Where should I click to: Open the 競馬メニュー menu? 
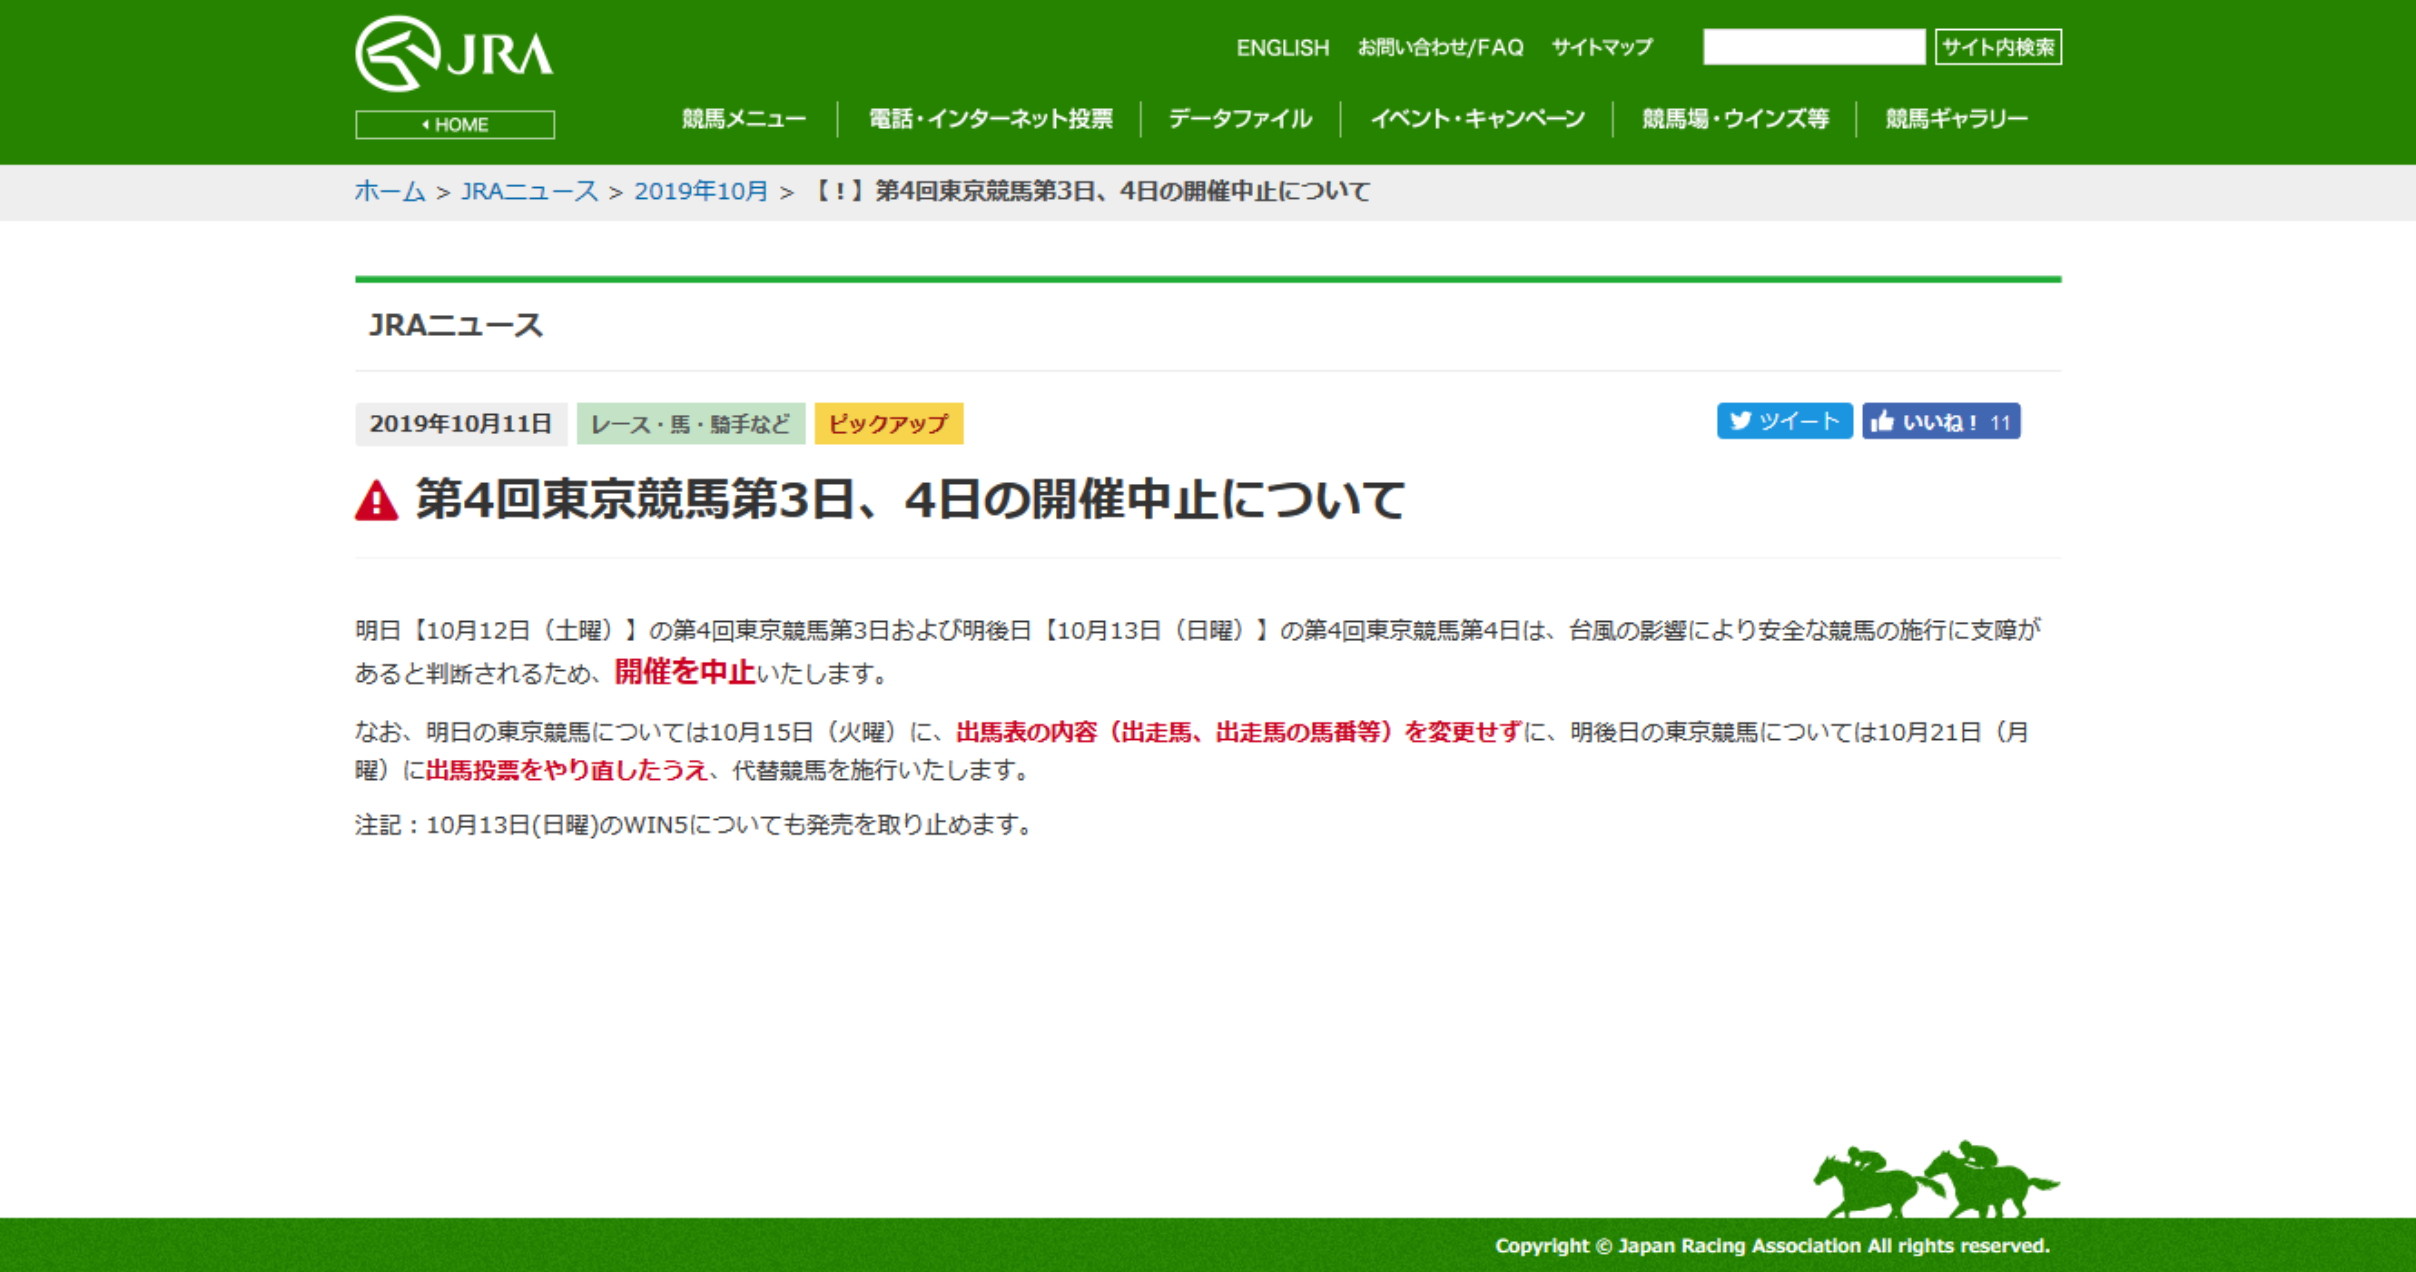(x=744, y=119)
